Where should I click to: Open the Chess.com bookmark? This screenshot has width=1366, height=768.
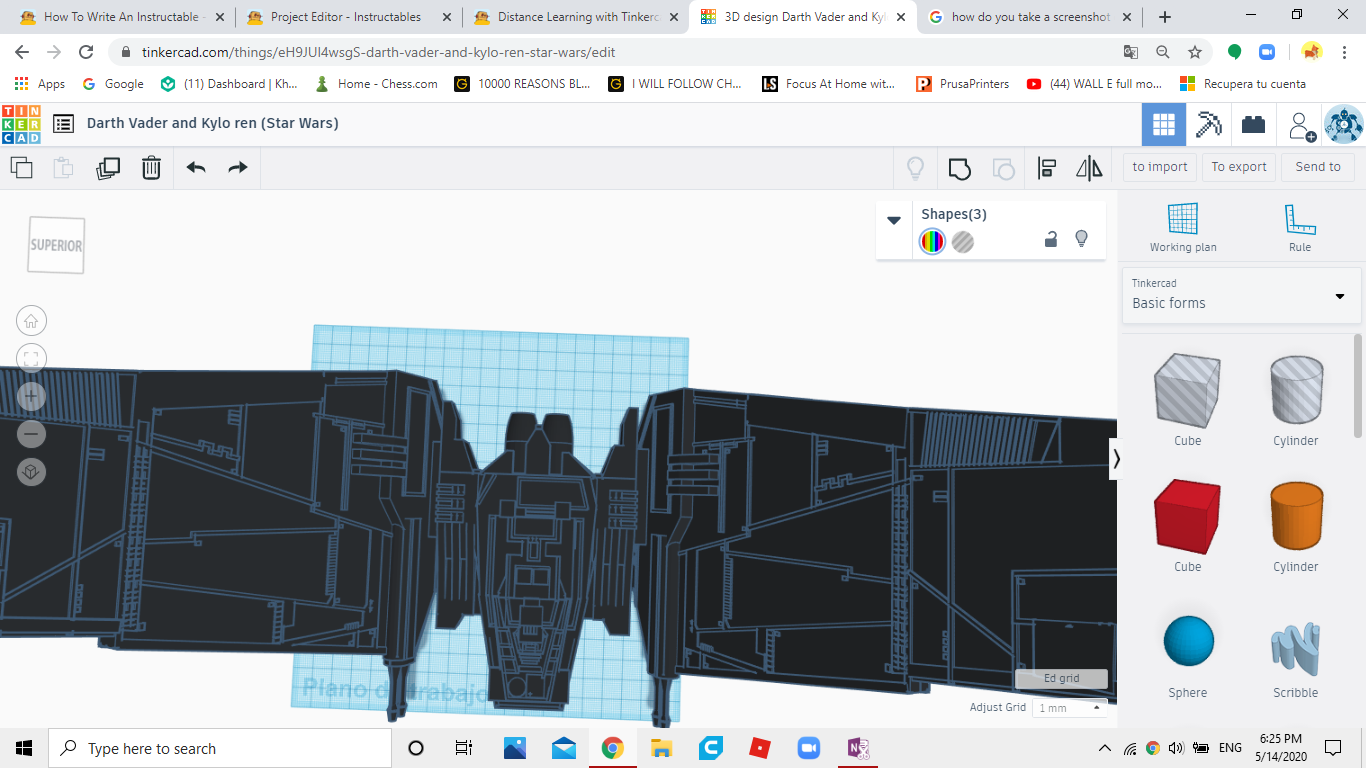[x=376, y=84]
